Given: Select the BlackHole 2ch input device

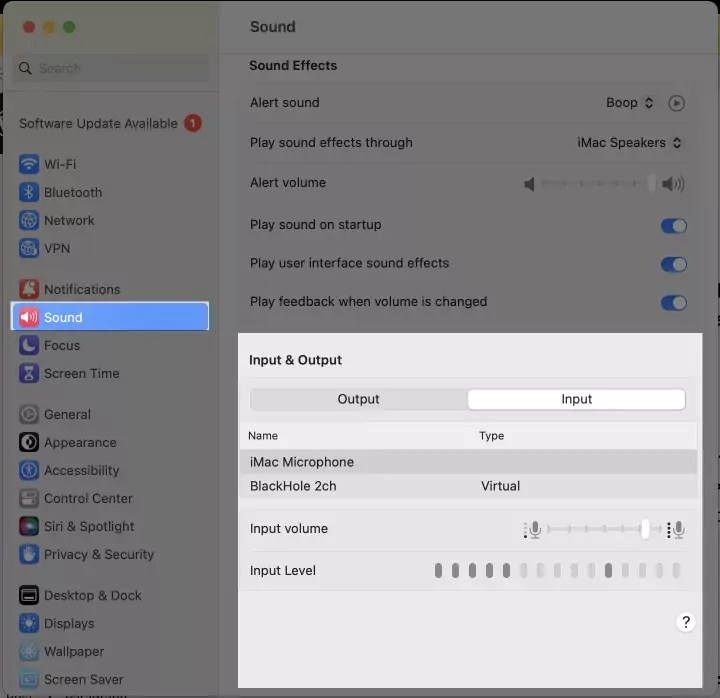Looking at the screenshot, I should tap(468, 486).
